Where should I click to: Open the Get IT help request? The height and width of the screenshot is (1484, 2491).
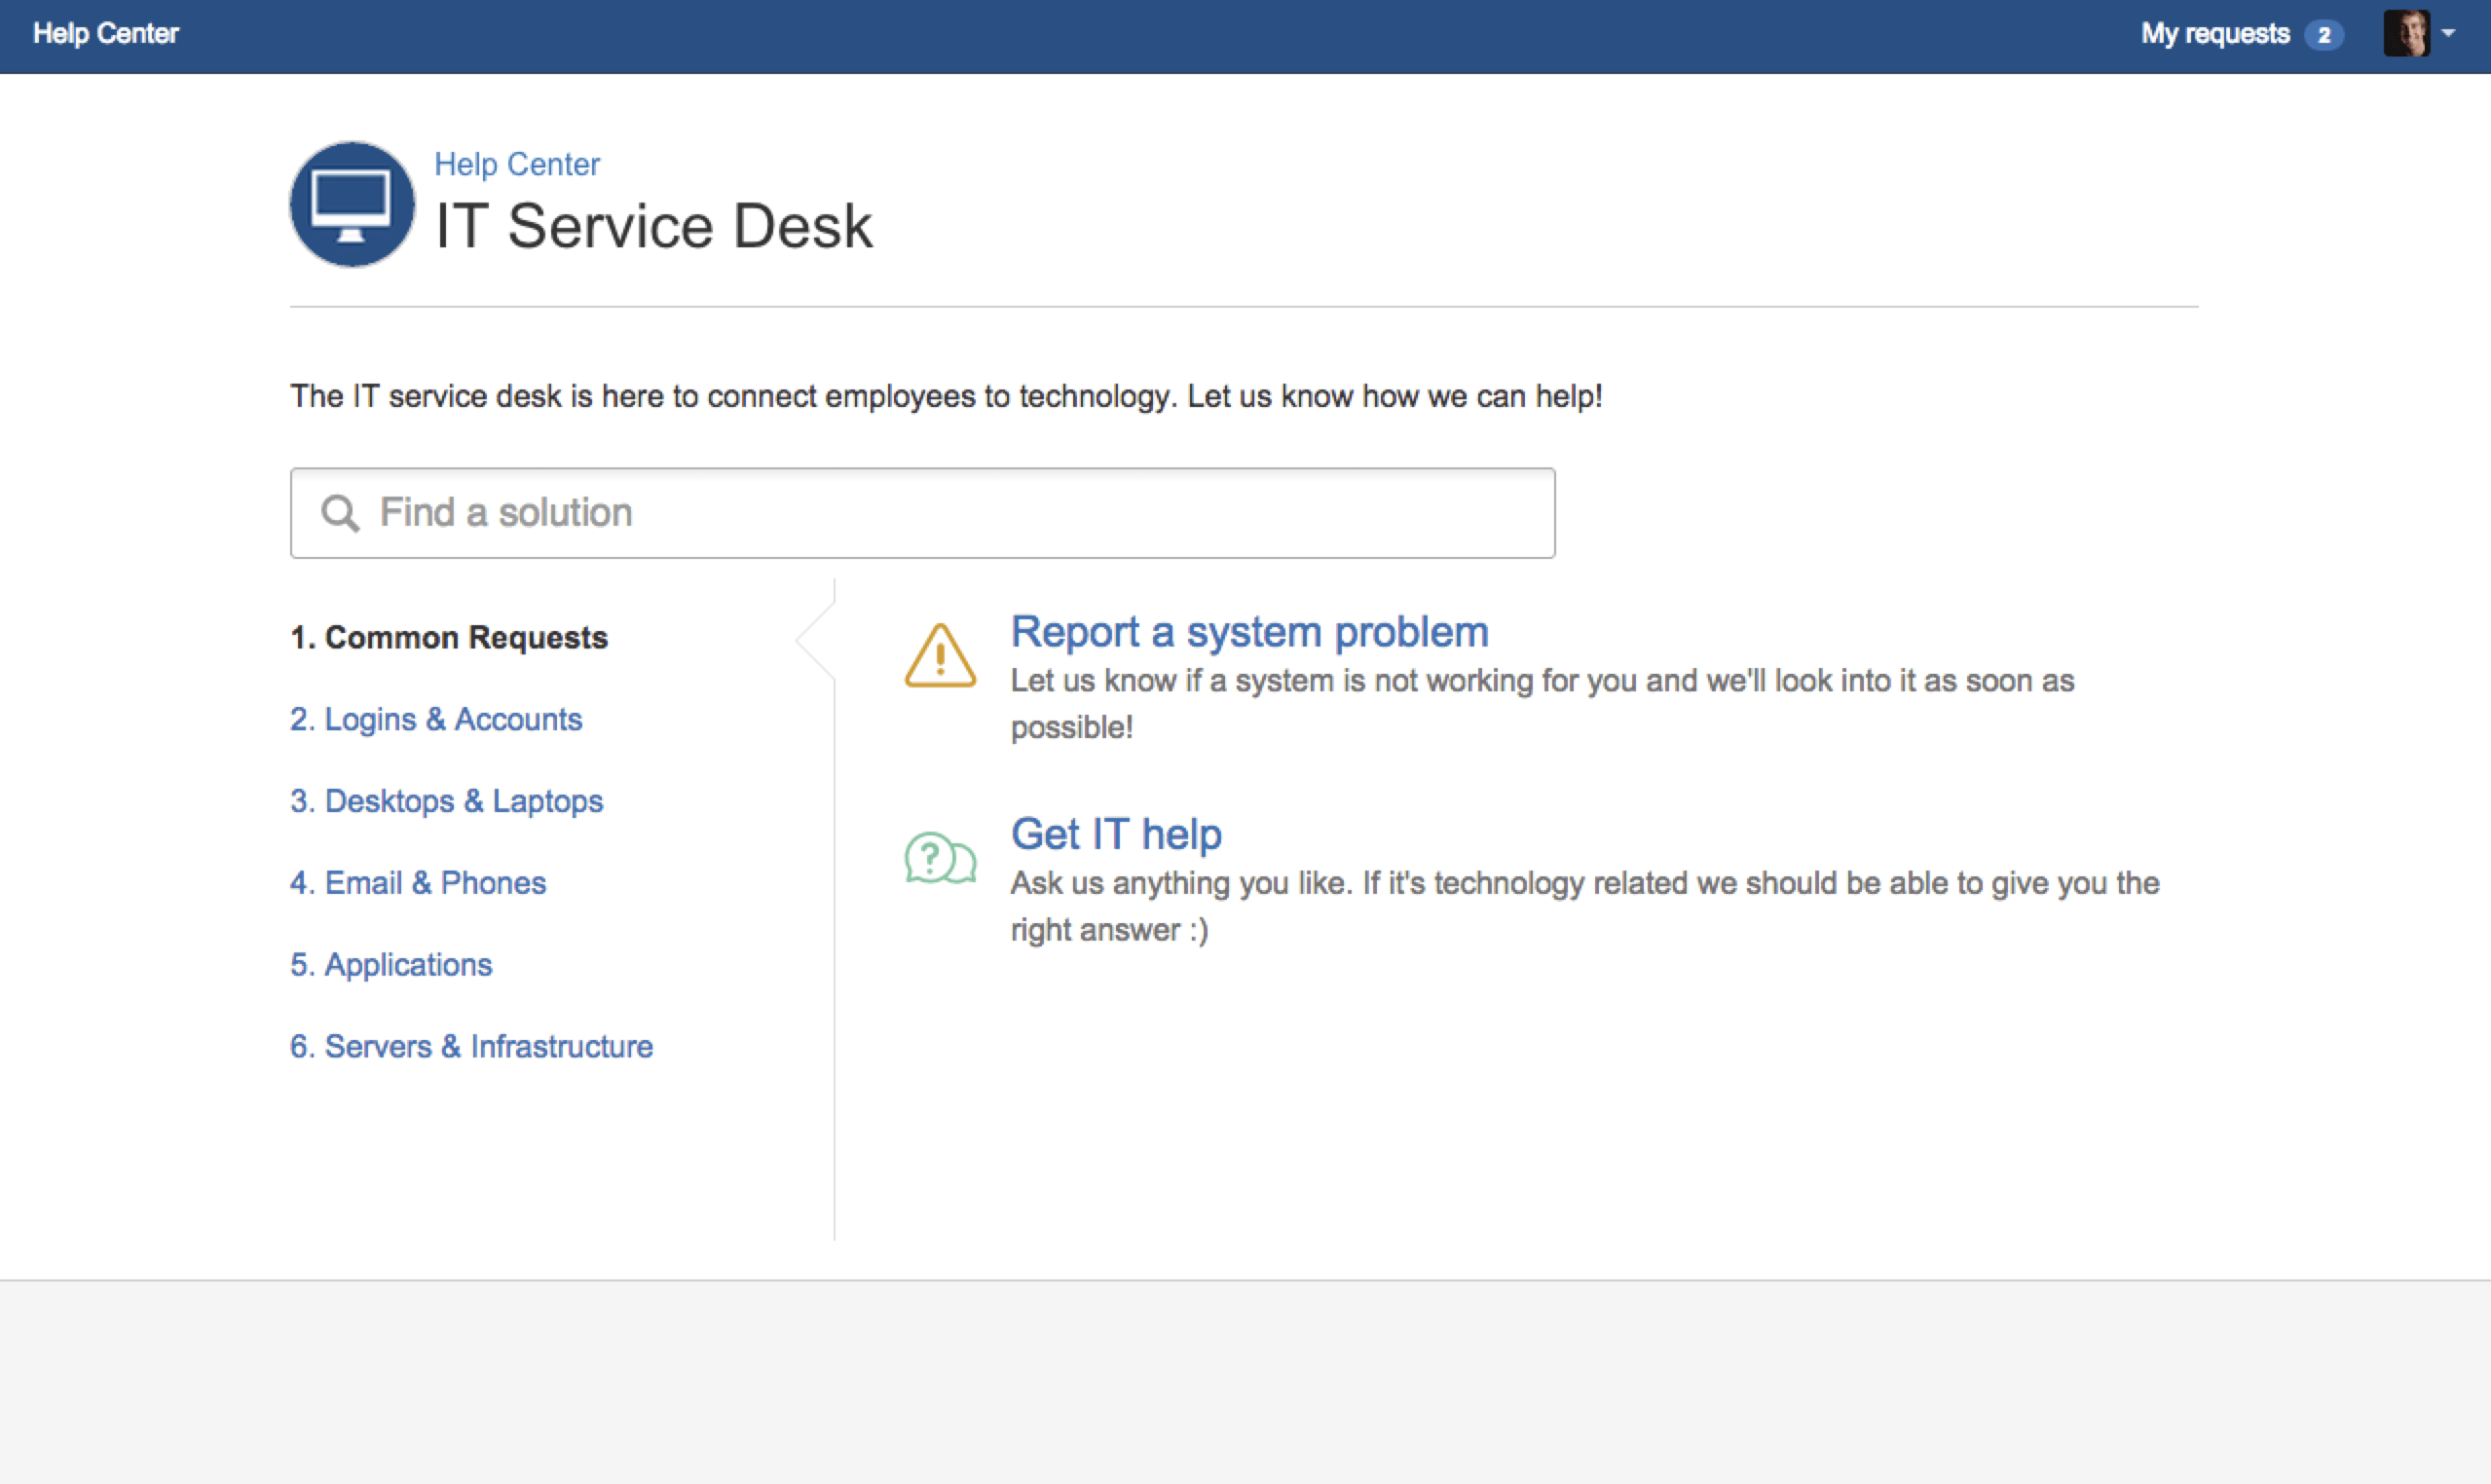(x=1116, y=834)
